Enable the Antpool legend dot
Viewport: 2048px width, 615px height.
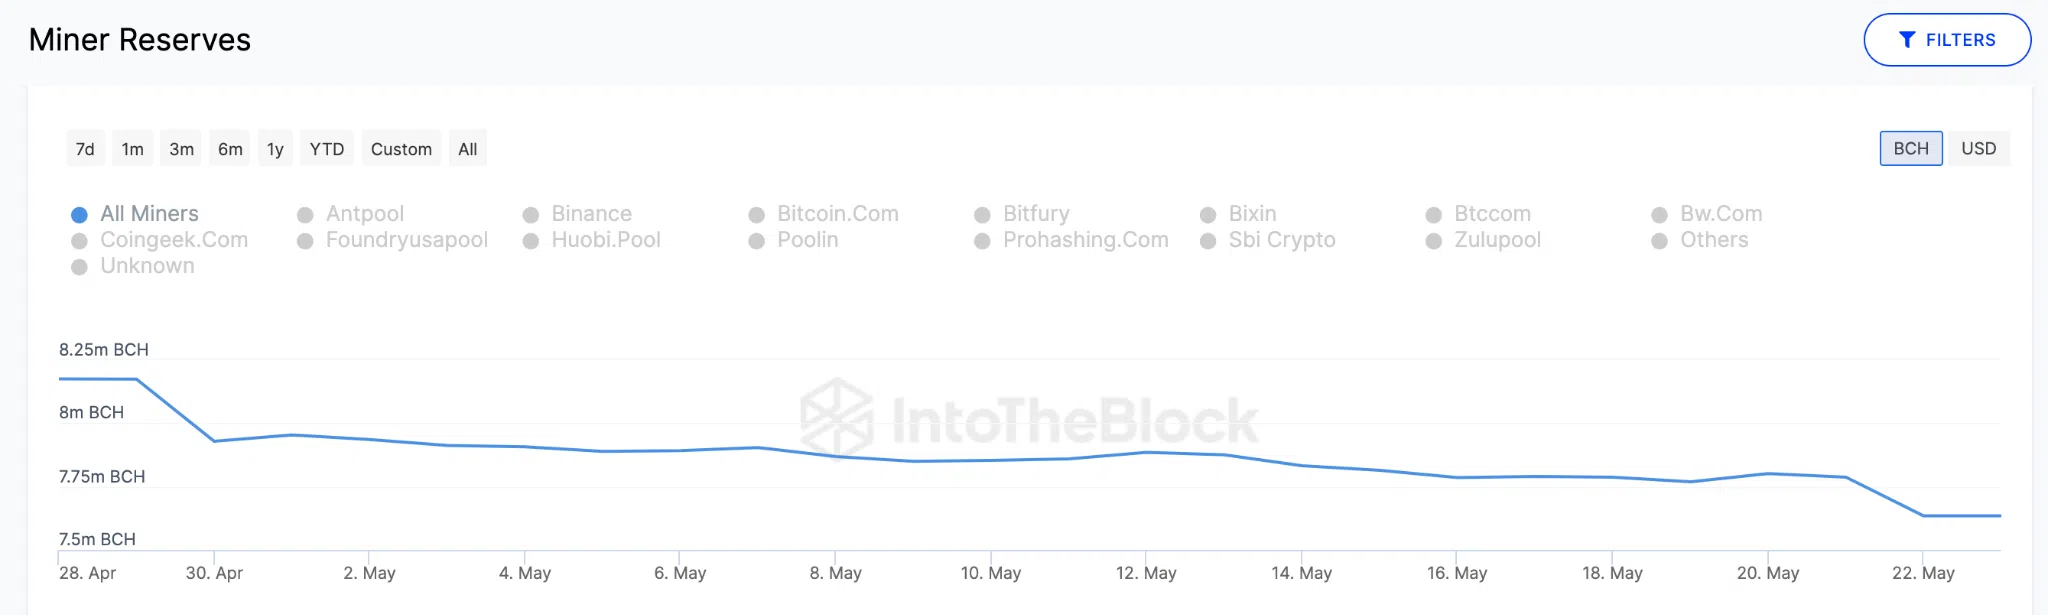305,215
